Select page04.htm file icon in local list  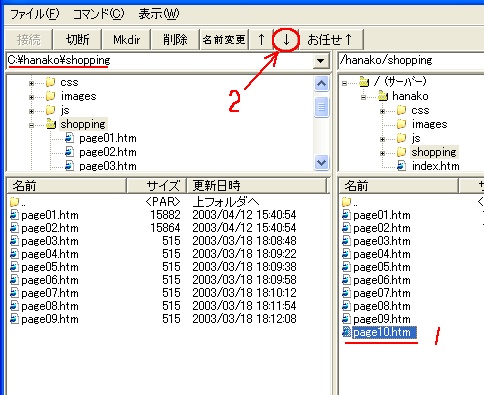point(14,254)
